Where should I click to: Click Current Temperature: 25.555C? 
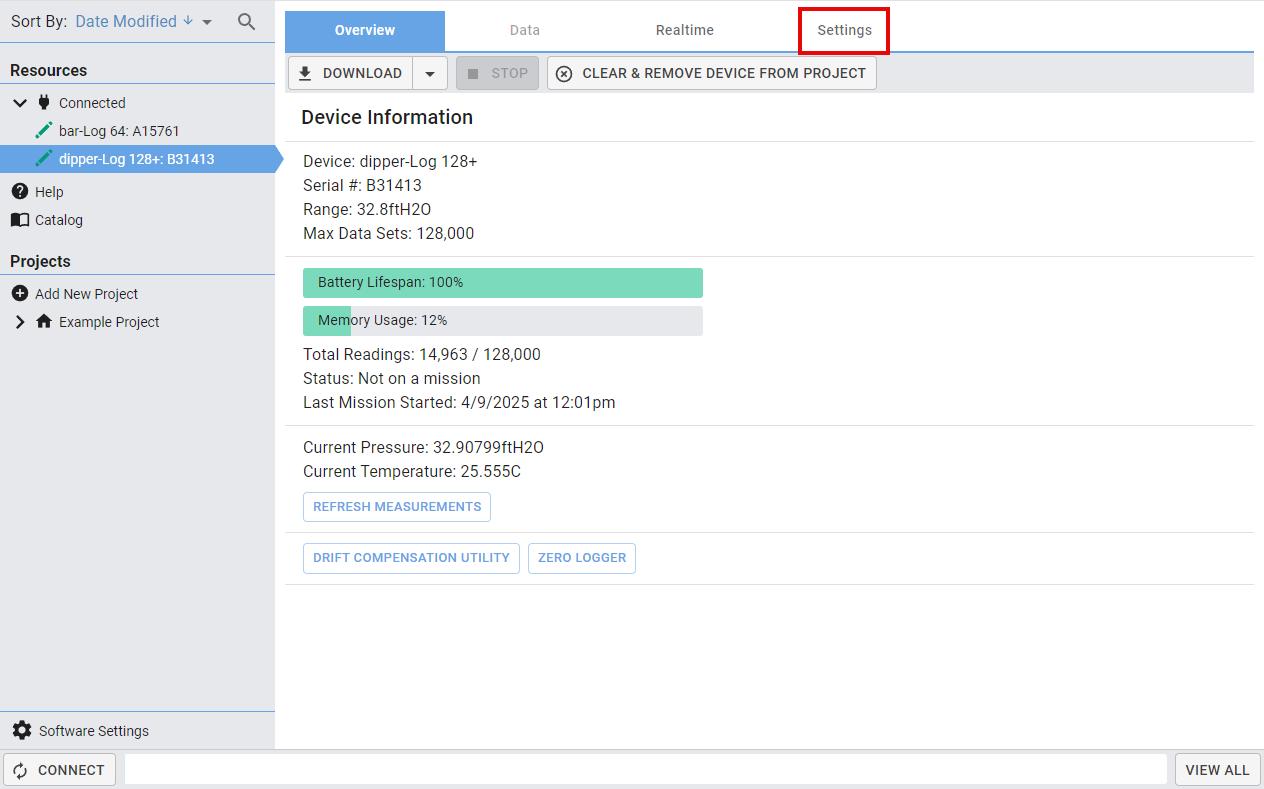point(412,471)
